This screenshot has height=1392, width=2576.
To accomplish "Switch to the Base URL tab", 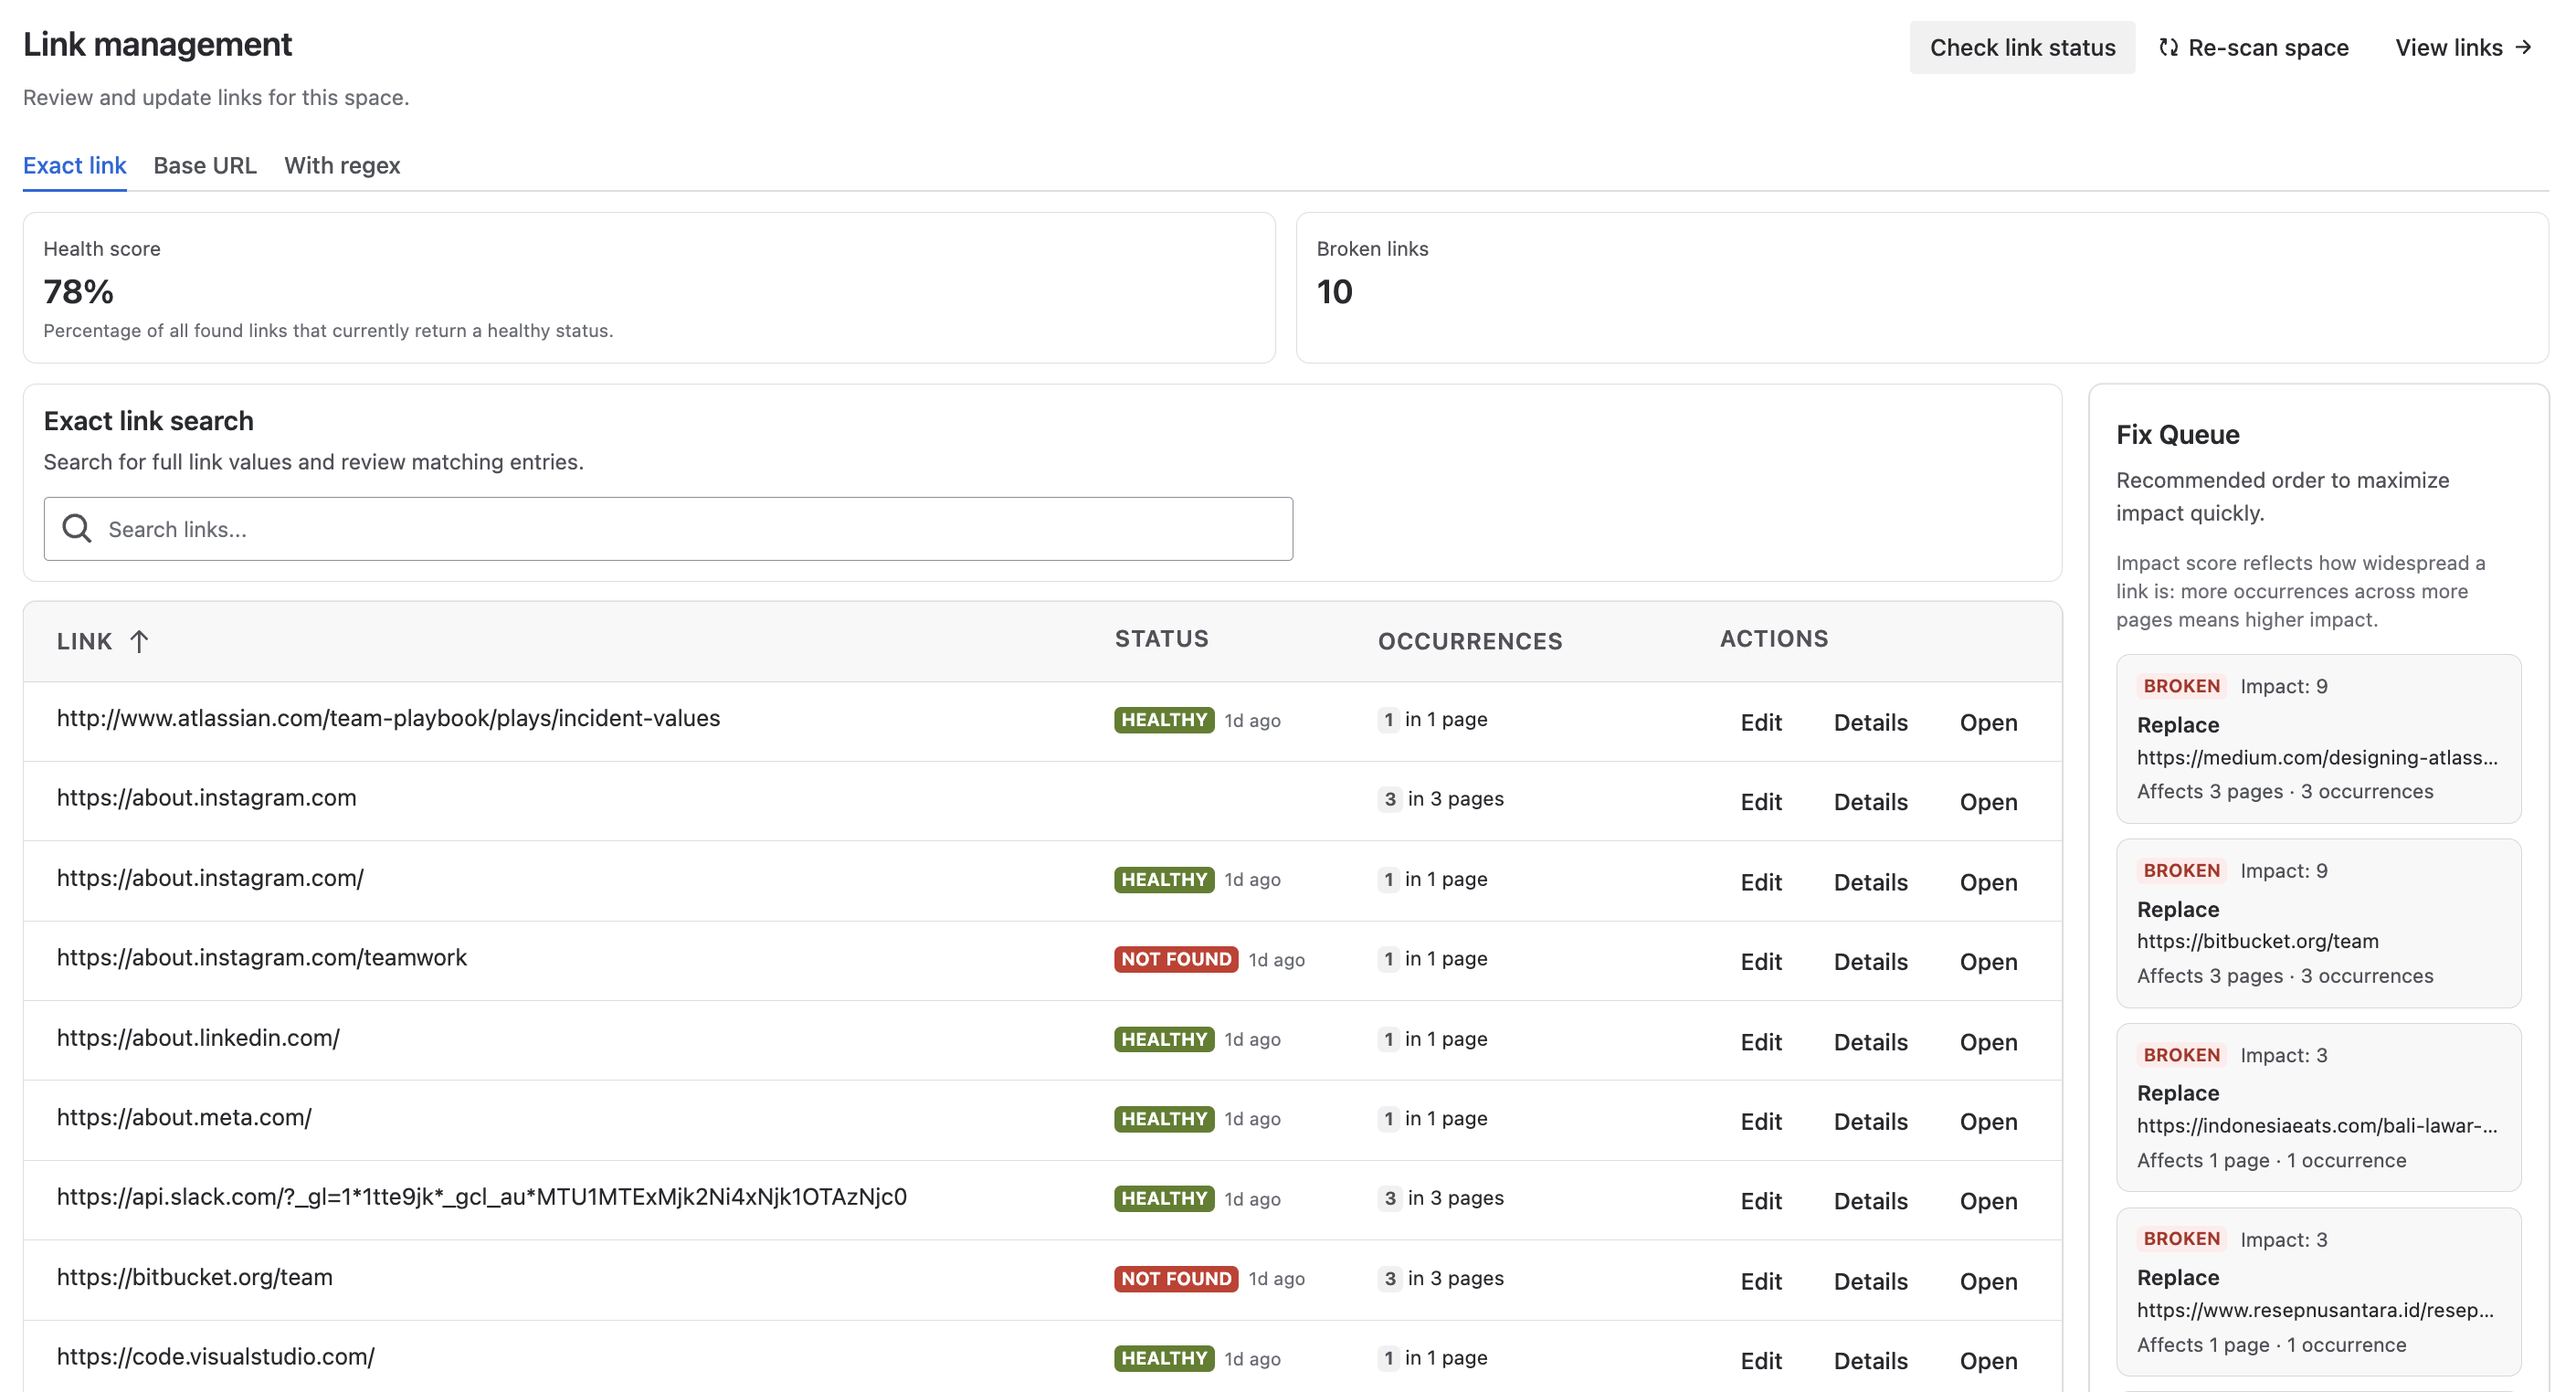I will click(x=204, y=165).
